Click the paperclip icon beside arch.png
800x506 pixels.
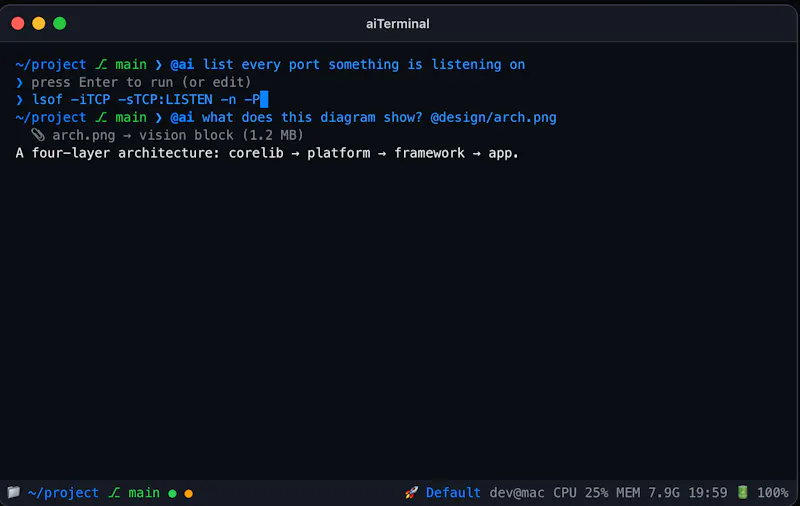tap(38, 135)
